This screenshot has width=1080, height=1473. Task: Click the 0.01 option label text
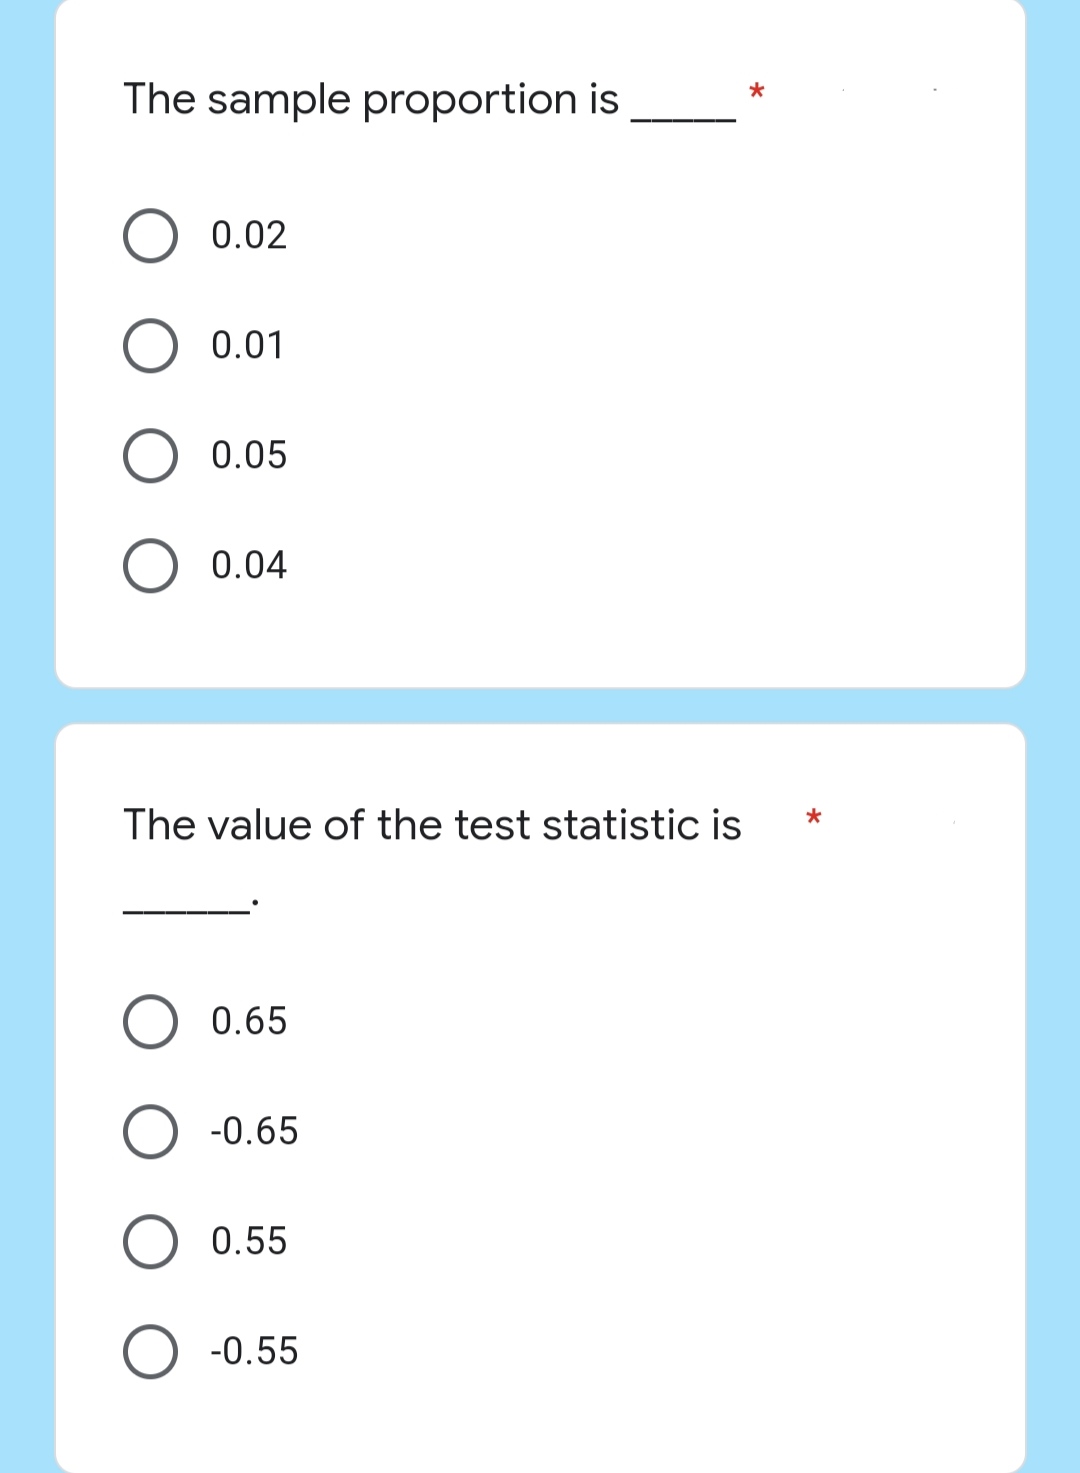[246, 347]
